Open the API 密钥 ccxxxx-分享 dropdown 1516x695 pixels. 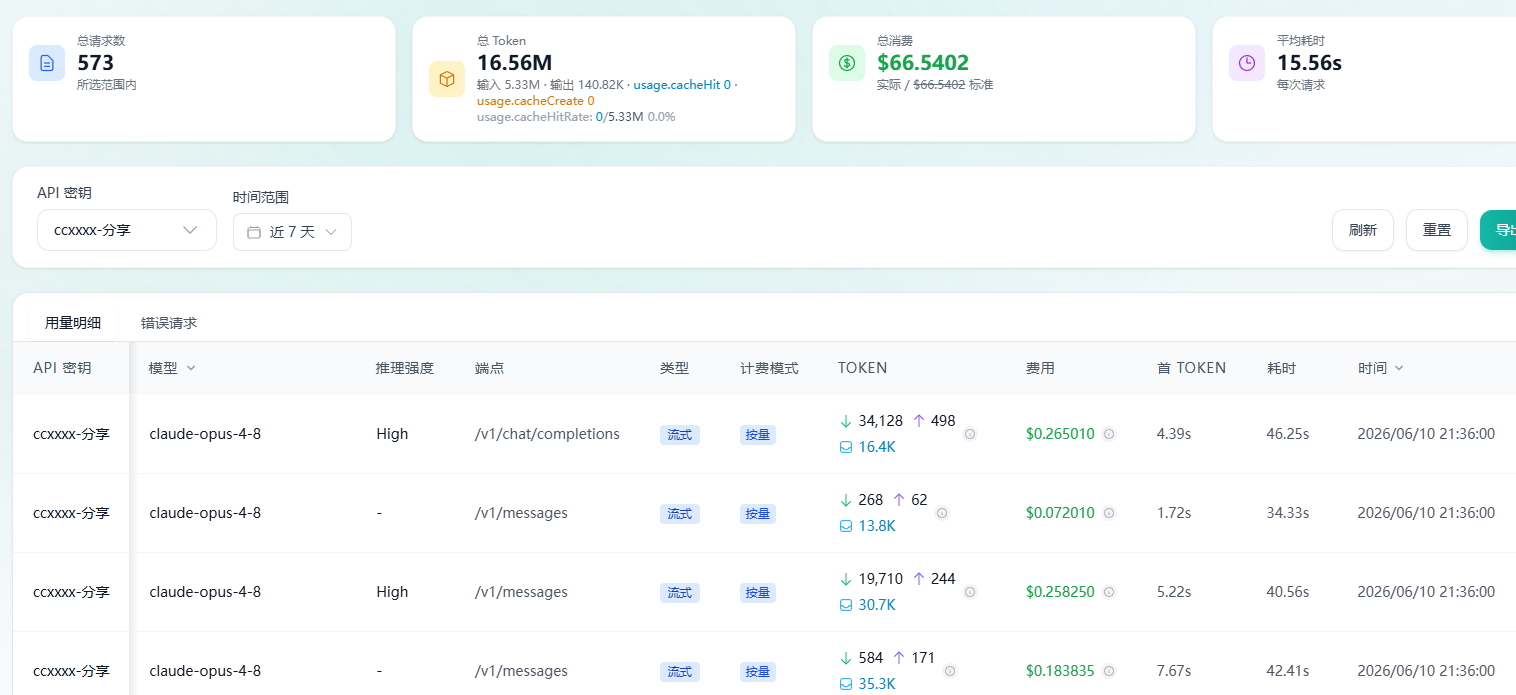click(127, 230)
